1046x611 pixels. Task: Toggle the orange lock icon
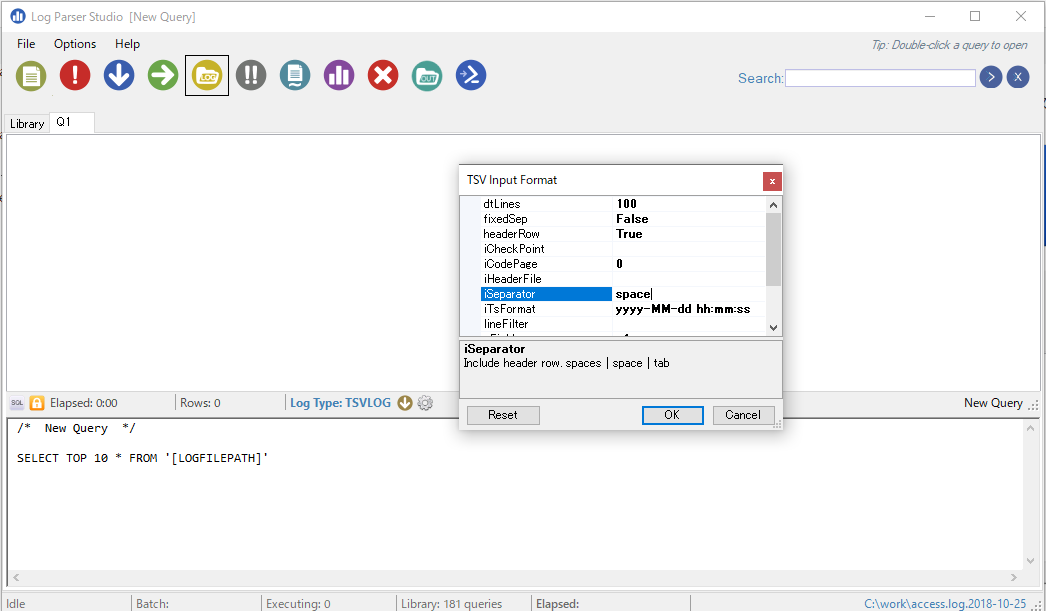pyautogui.click(x=37, y=403)
